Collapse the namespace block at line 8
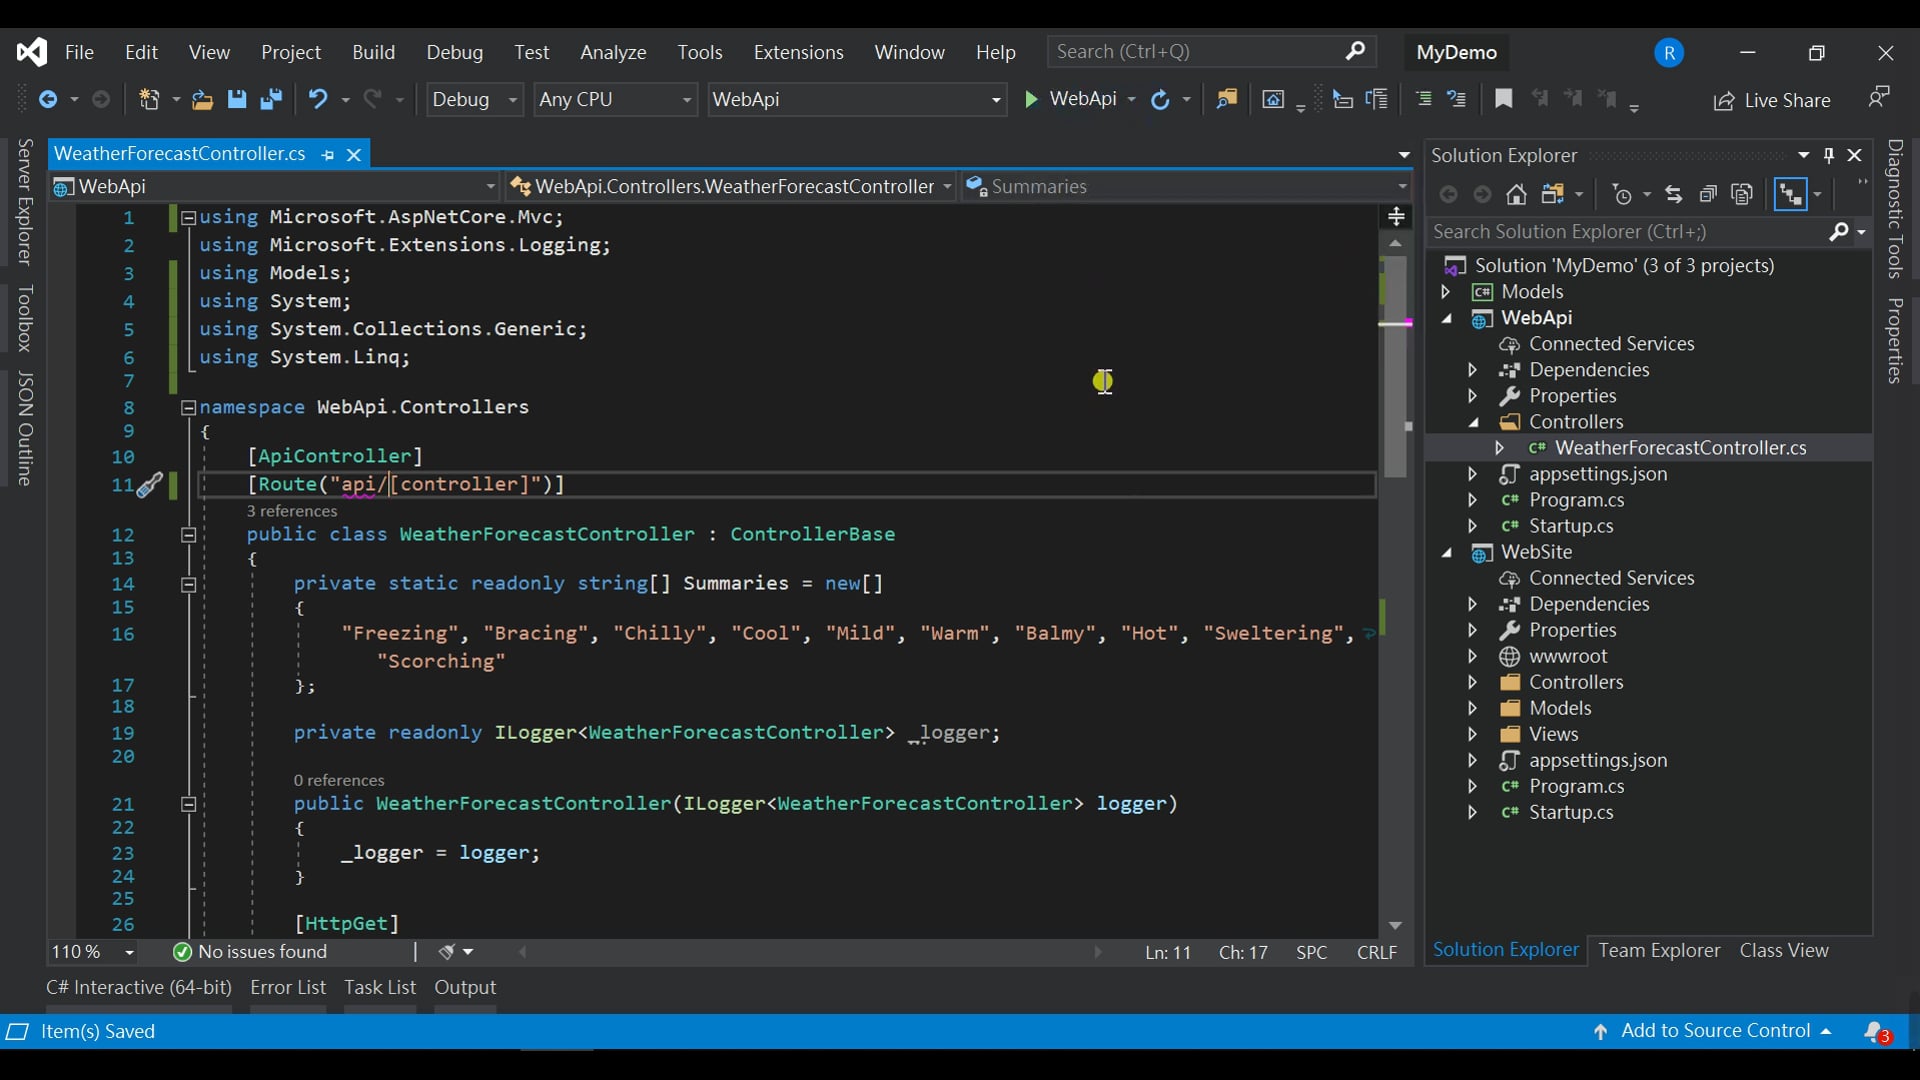Viewport: 1920px width, 1080px height. click(188, 407)
